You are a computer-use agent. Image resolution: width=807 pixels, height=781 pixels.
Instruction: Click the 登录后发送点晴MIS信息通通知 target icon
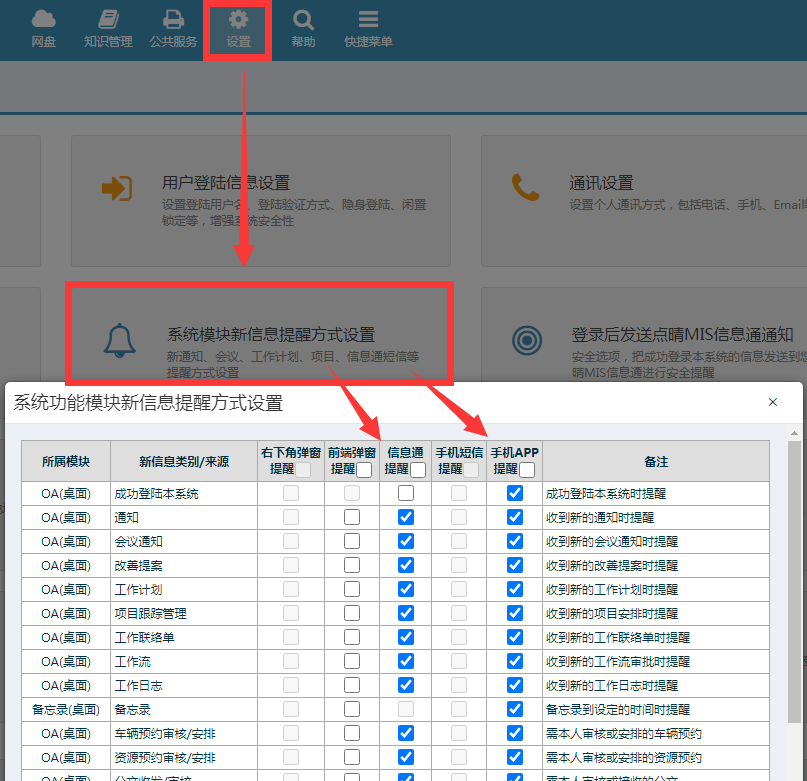coord(526,341)
